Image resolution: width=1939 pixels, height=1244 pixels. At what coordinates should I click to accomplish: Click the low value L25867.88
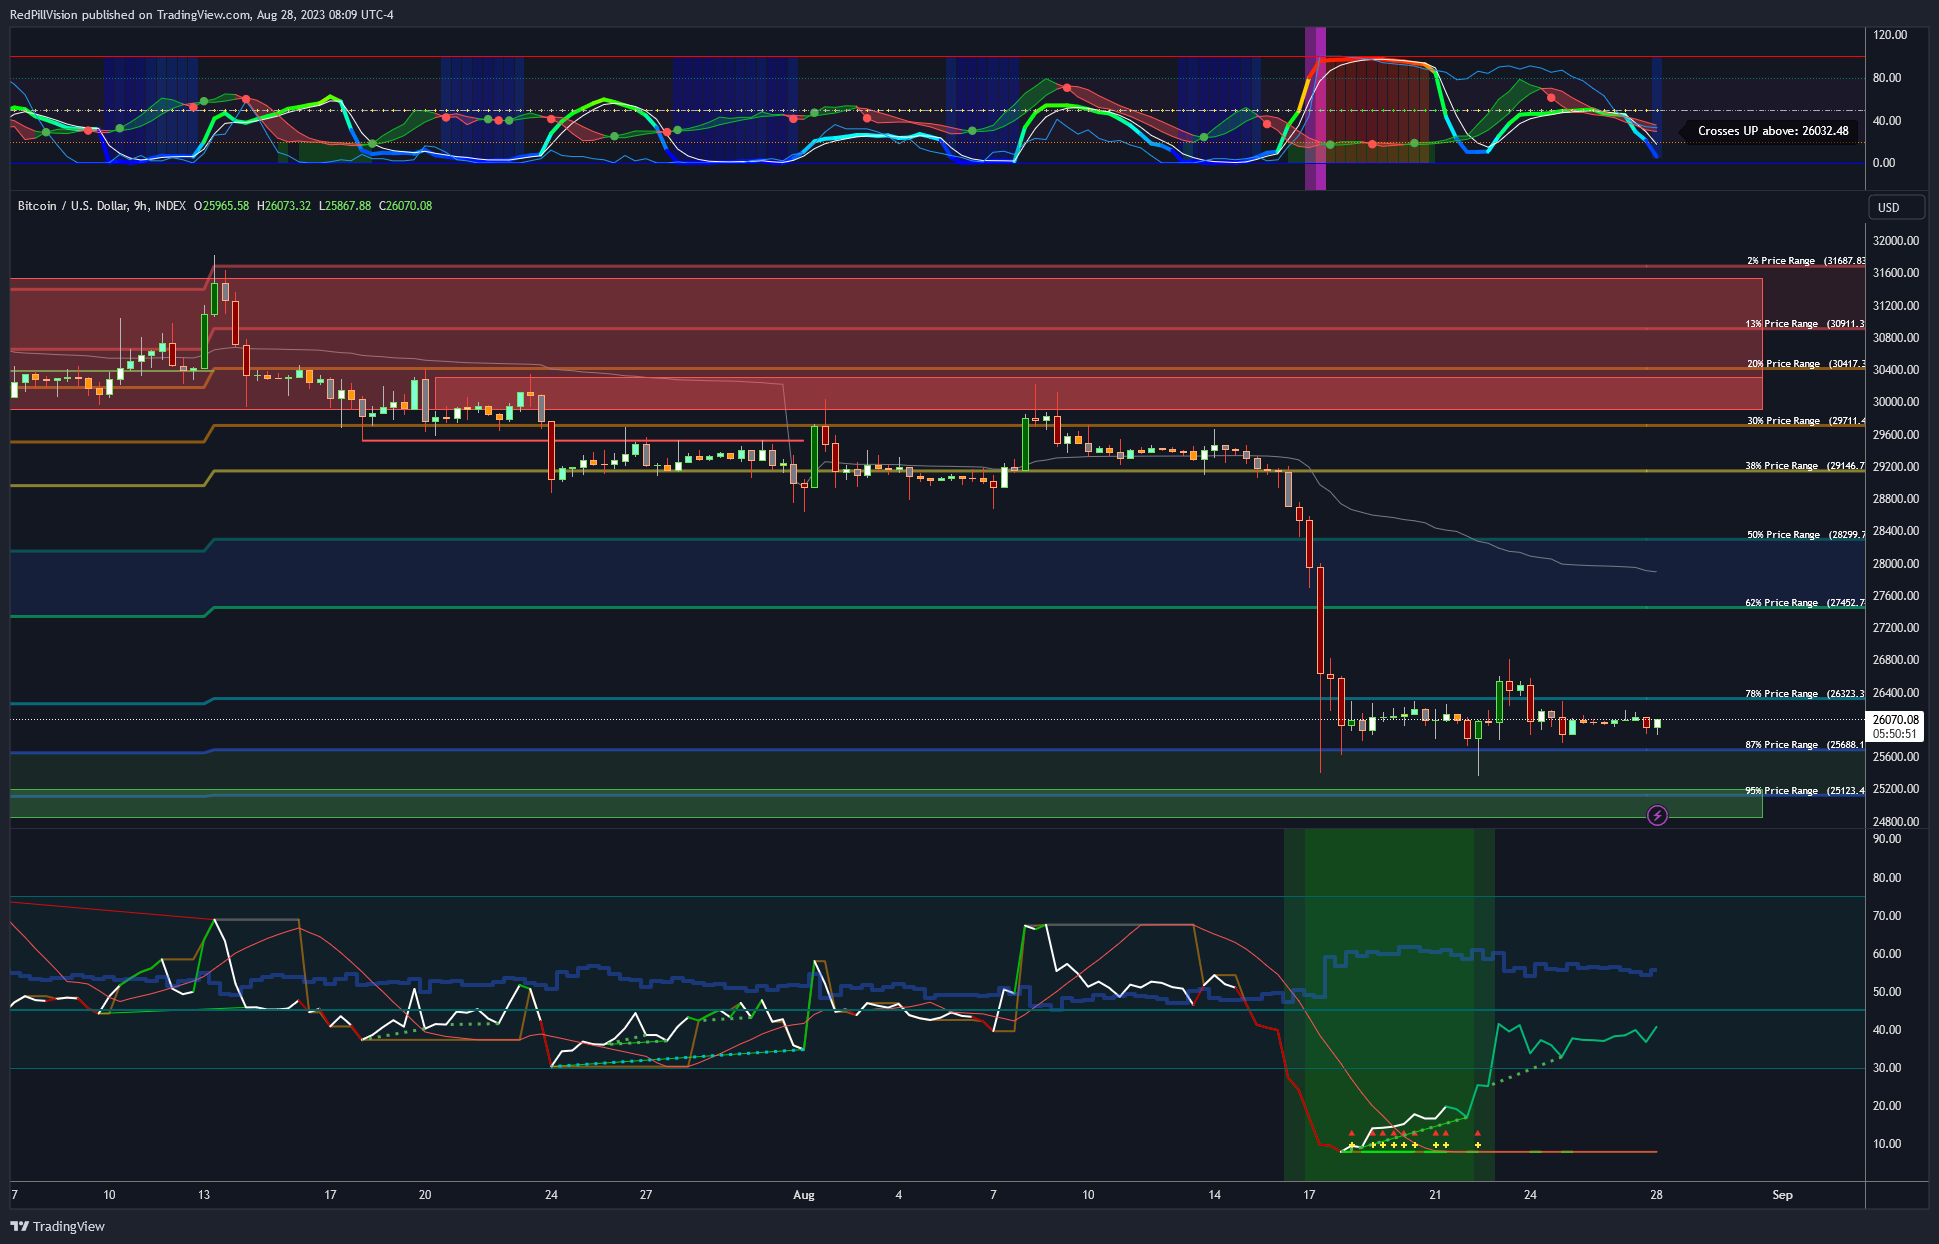[345, 206]
